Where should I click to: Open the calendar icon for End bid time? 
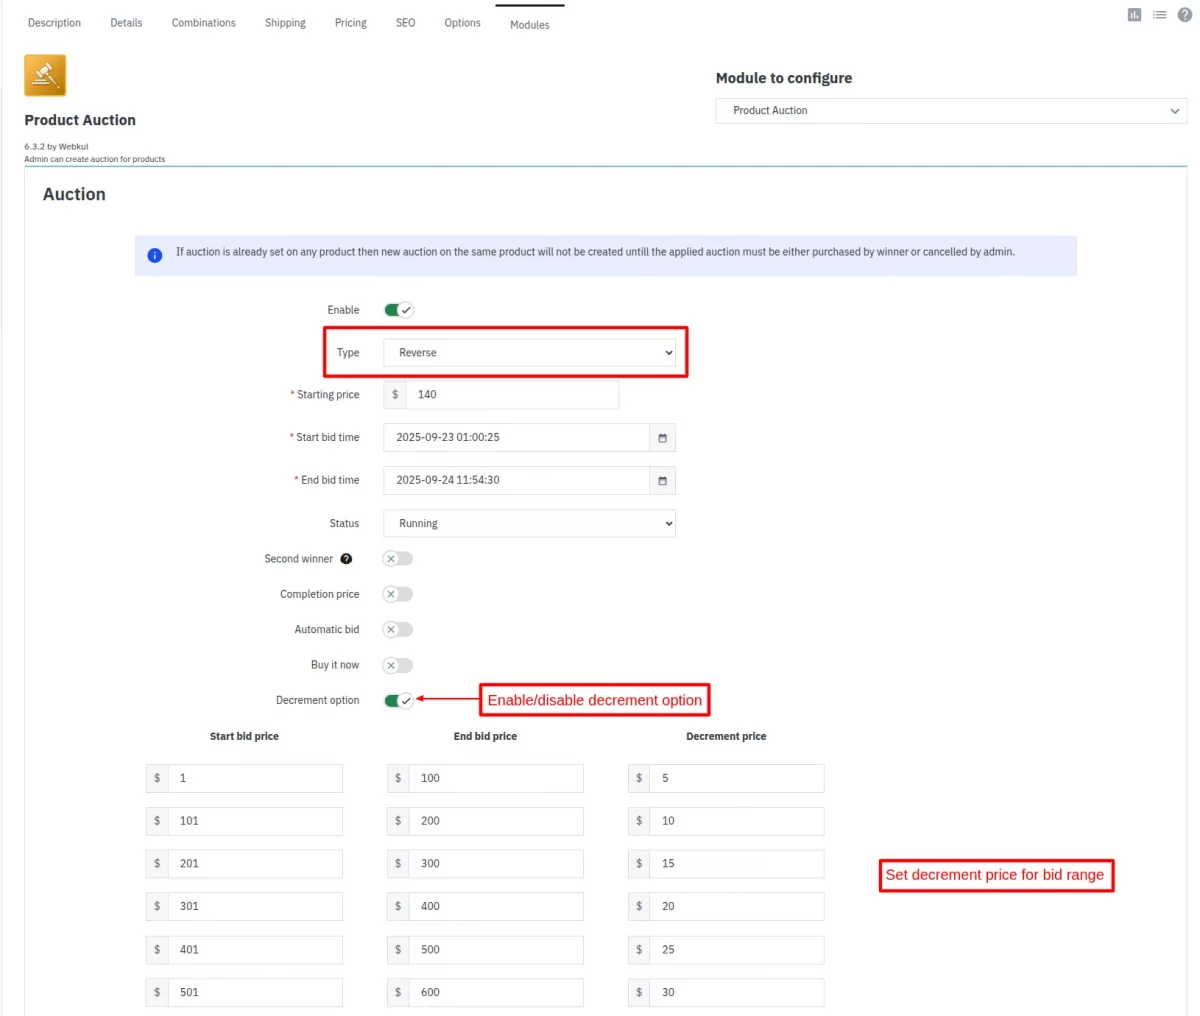pos(662,481)
